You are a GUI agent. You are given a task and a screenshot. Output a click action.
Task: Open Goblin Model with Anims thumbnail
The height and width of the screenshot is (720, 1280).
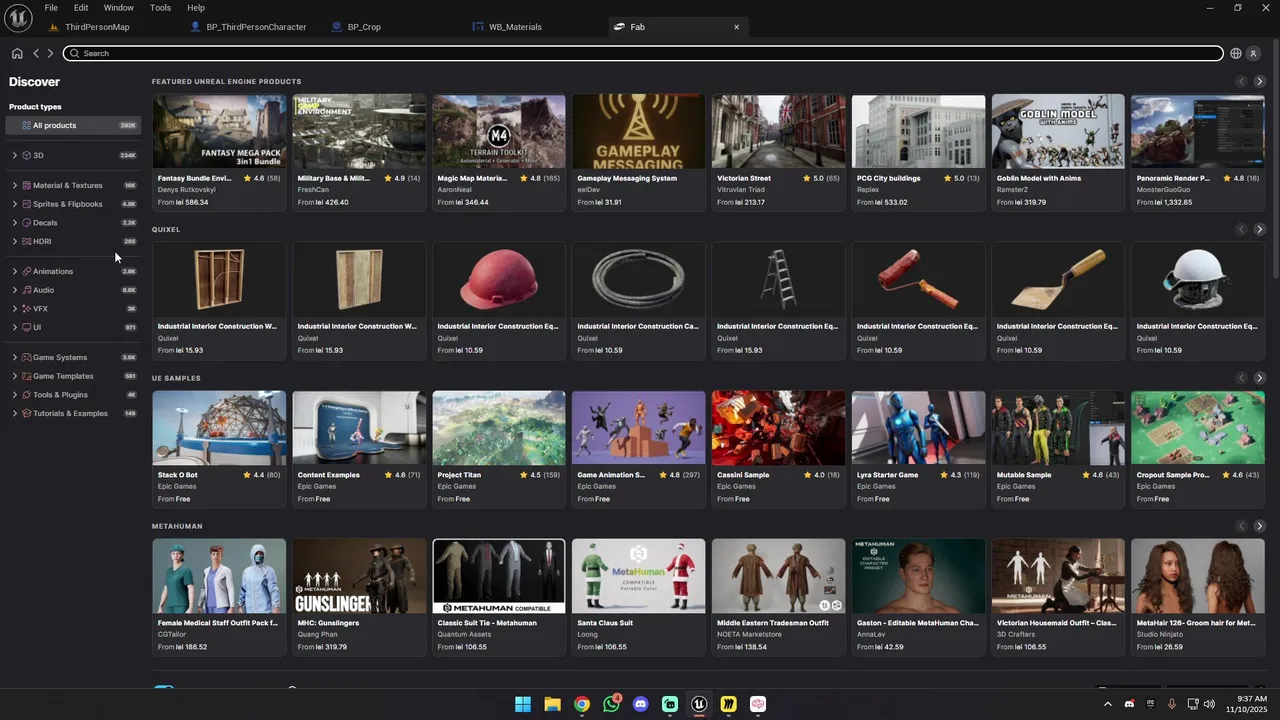(1058, 131)
